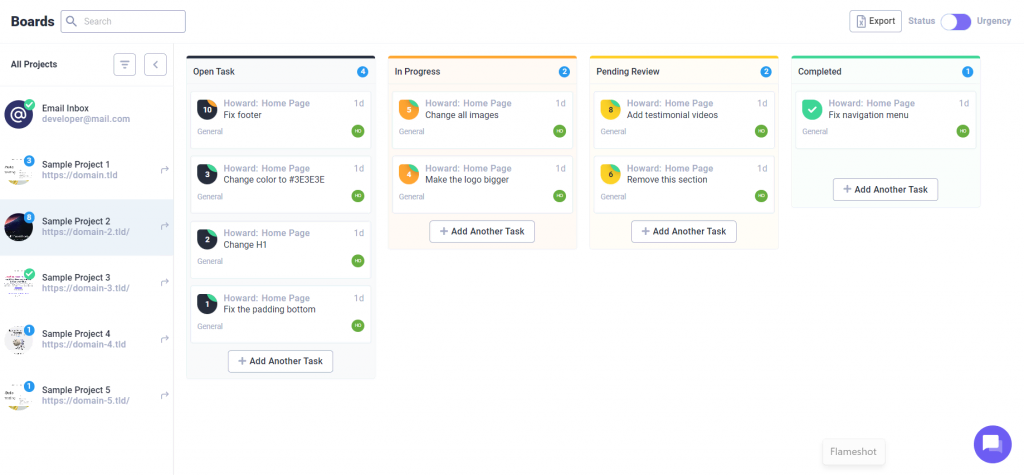The height and width of the screenshot is (475, 1024).
Task: Open the share arrow for Sample Project 4
Action: 165,338
